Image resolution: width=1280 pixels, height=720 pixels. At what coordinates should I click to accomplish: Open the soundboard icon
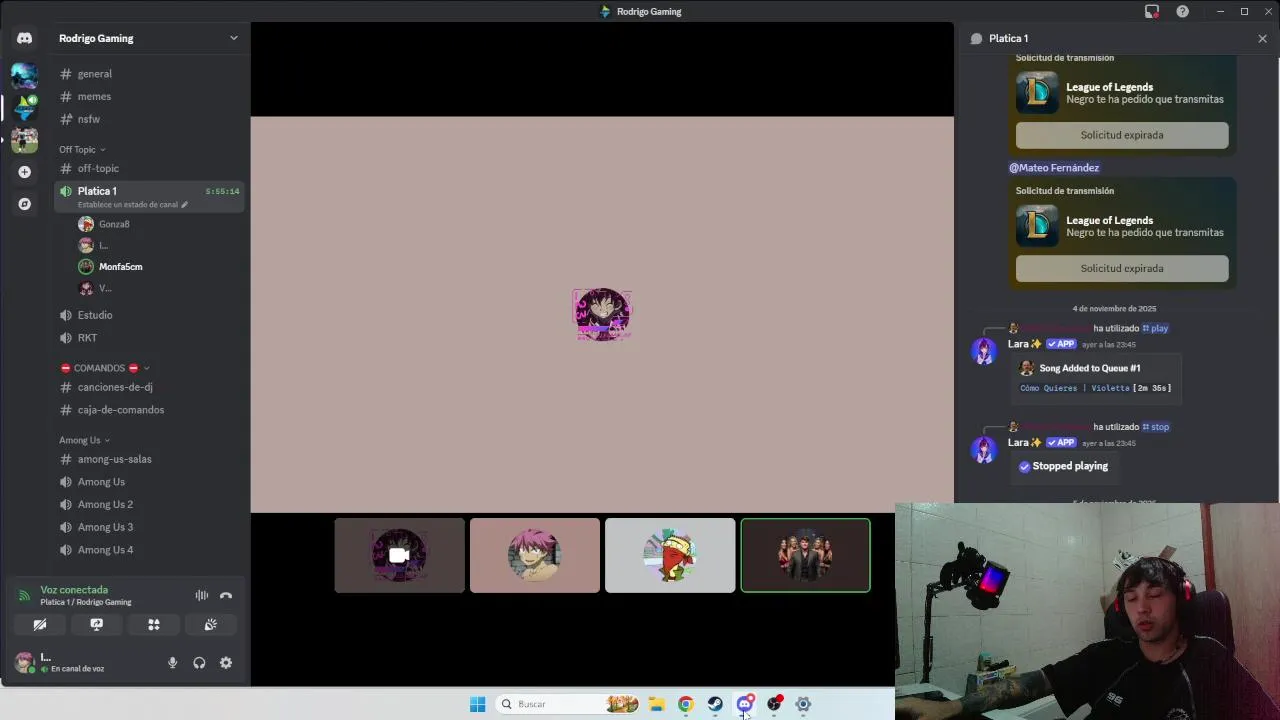[x=211, y=624]
